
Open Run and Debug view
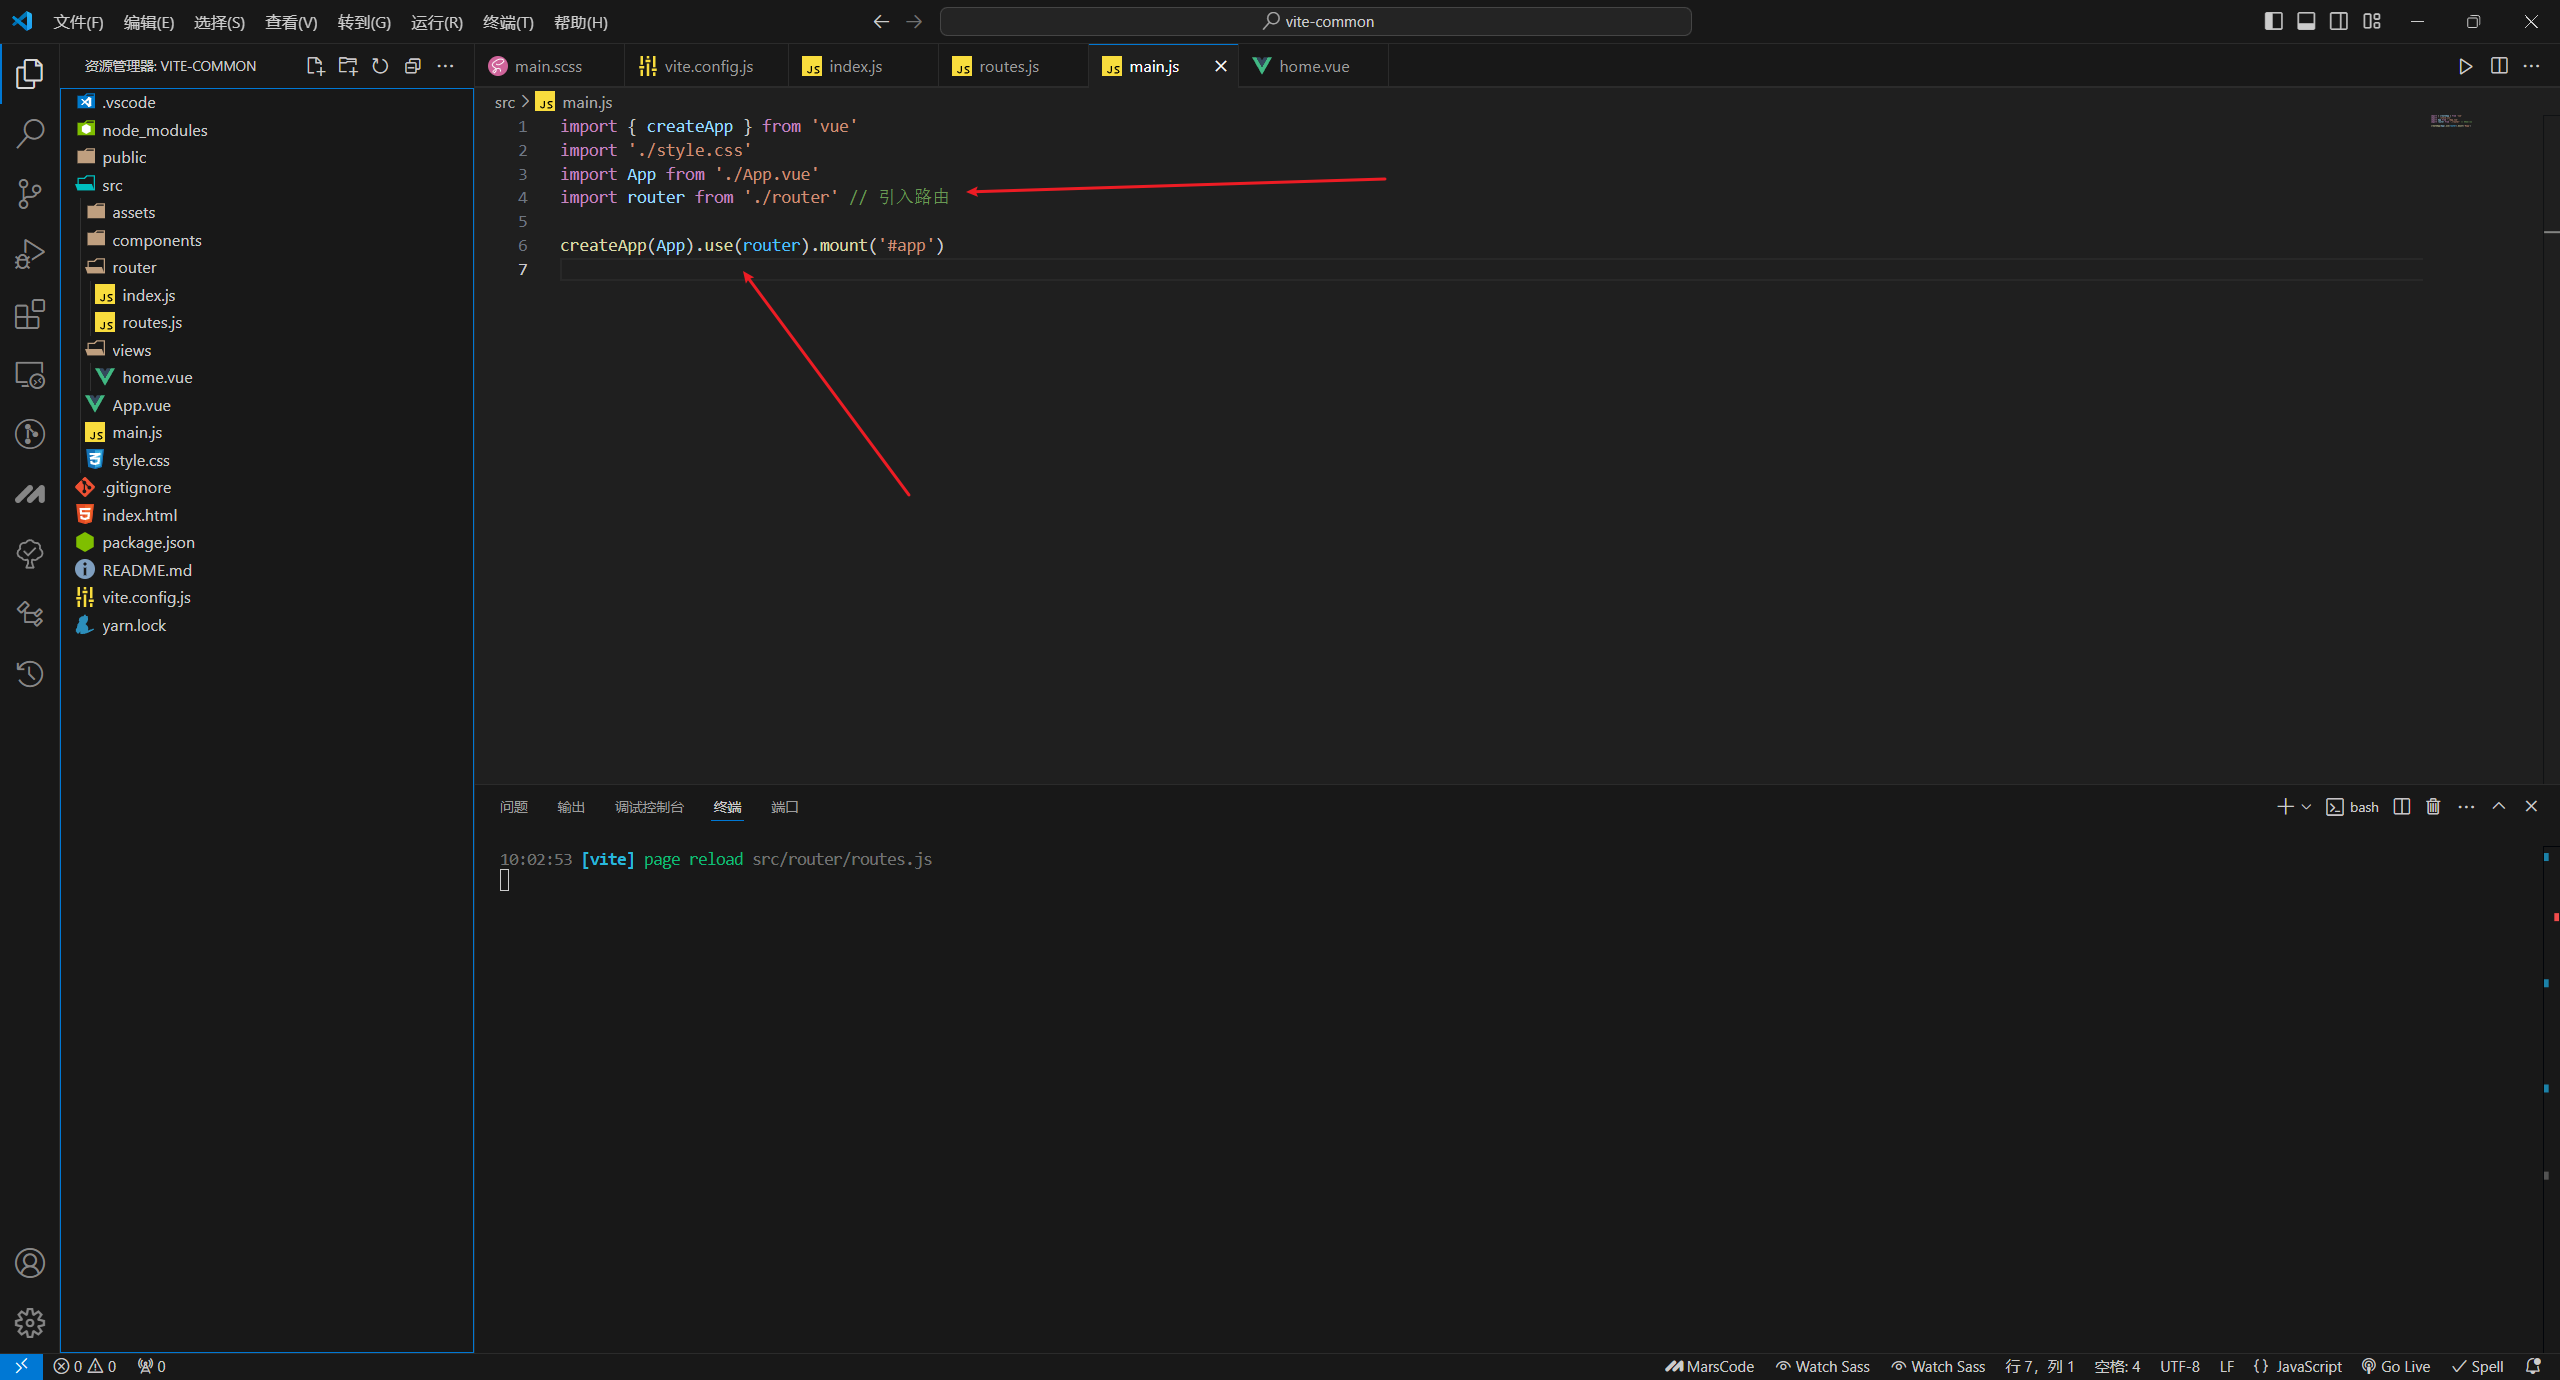(x=30, y=254)
